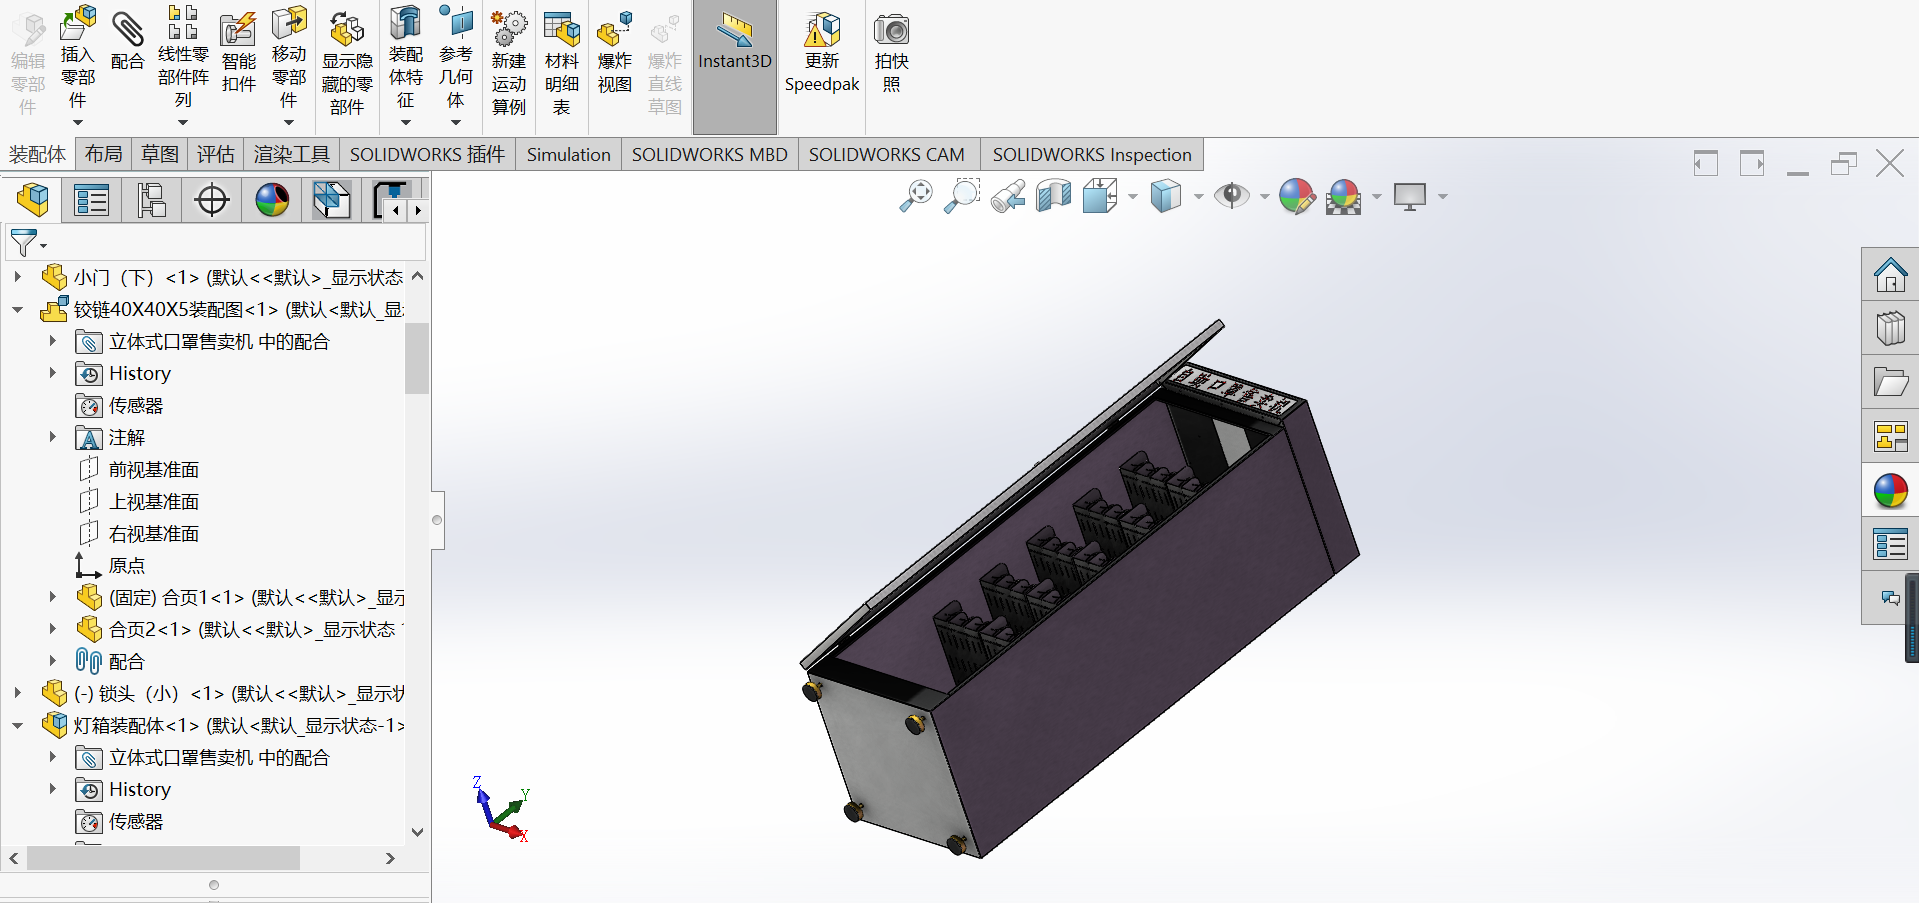This screenshot has height=903, width=1919.
Task: Click the Zoom to Area magnifier icon
Action: 962,196
